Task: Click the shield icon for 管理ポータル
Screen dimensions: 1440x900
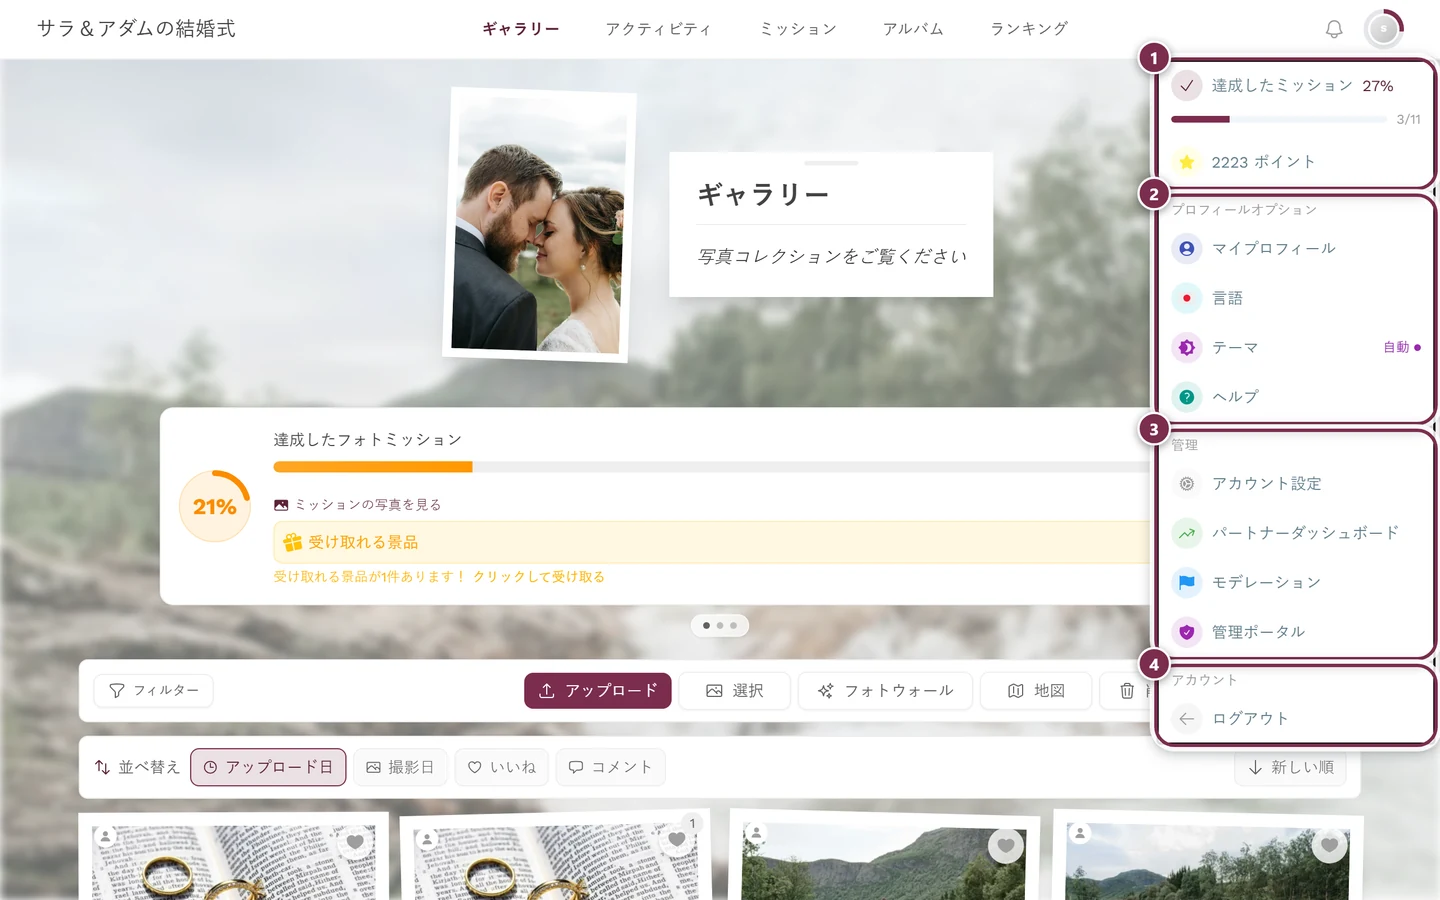Action: point(1186,632)
